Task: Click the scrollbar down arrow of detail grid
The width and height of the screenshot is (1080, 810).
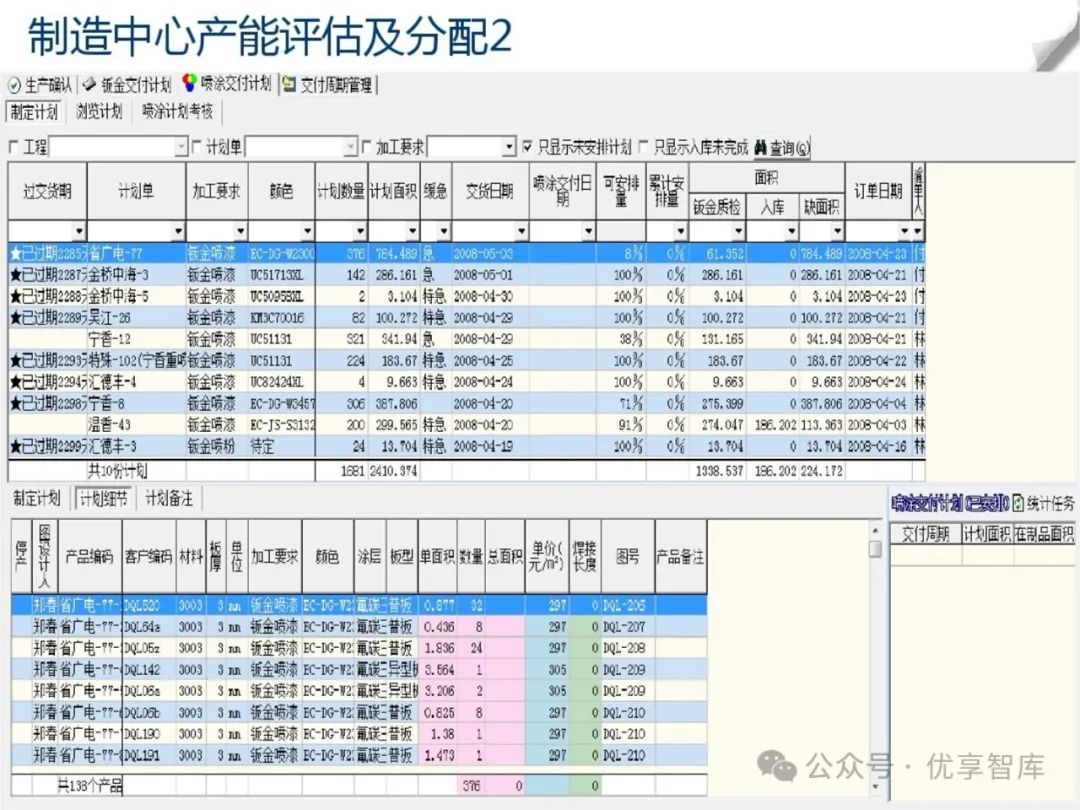Action: (x=875, y=786)
